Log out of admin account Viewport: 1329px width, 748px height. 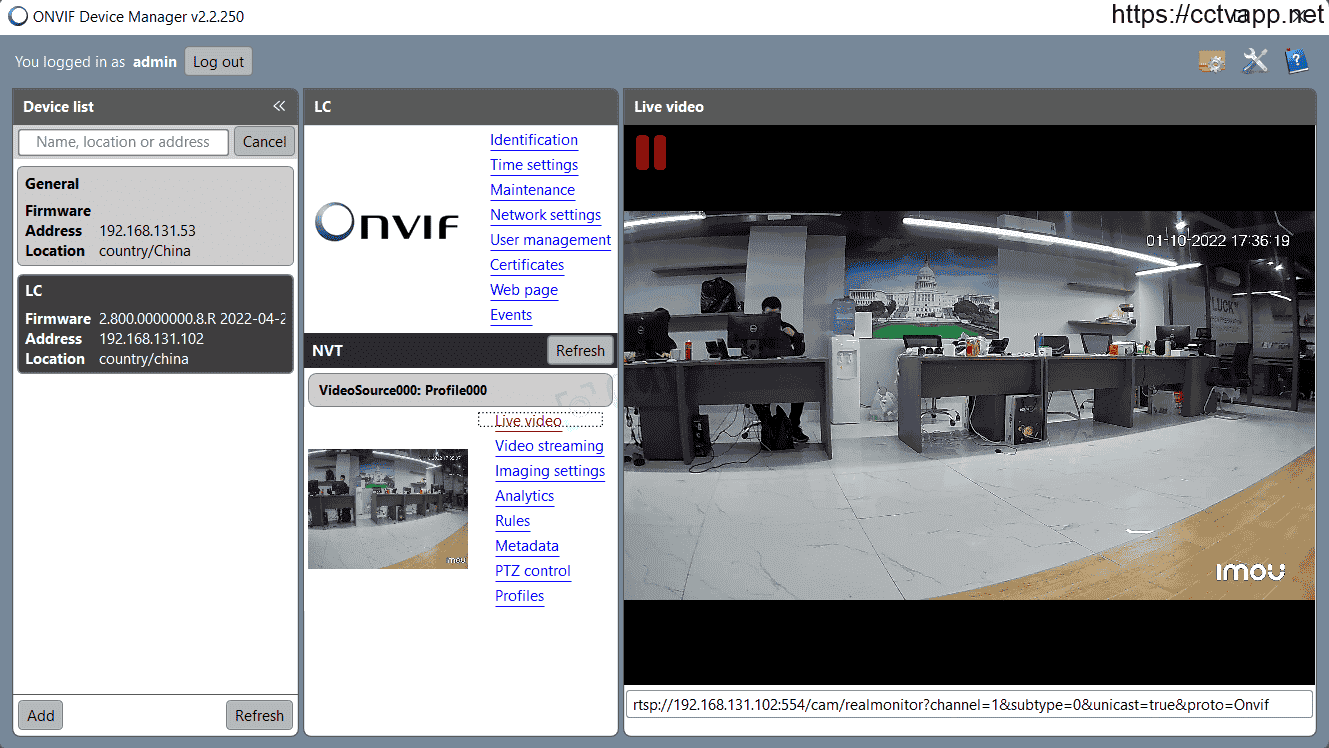[218, 61]
